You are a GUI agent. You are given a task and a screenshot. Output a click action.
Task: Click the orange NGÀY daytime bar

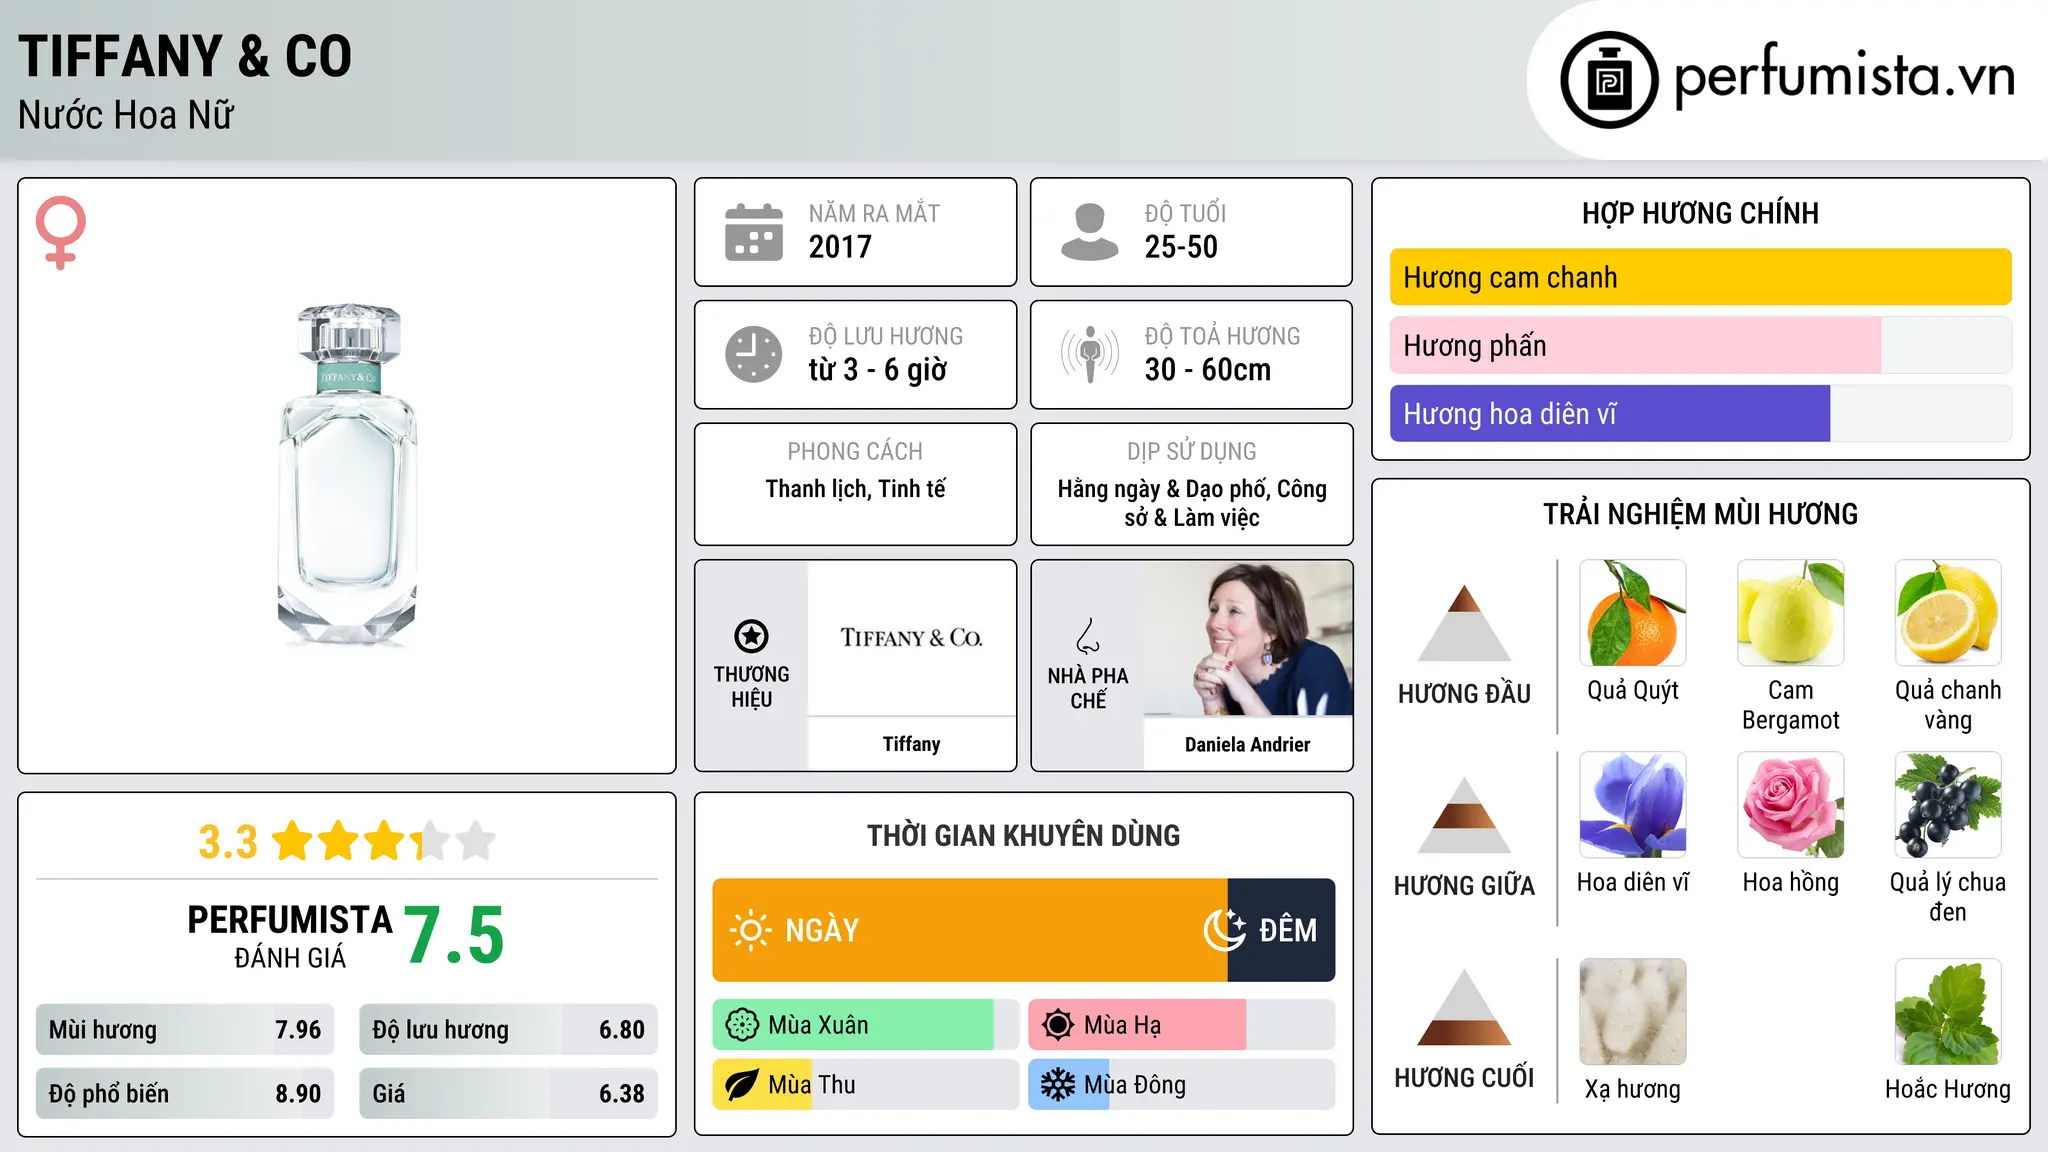[x=970, y=930]
